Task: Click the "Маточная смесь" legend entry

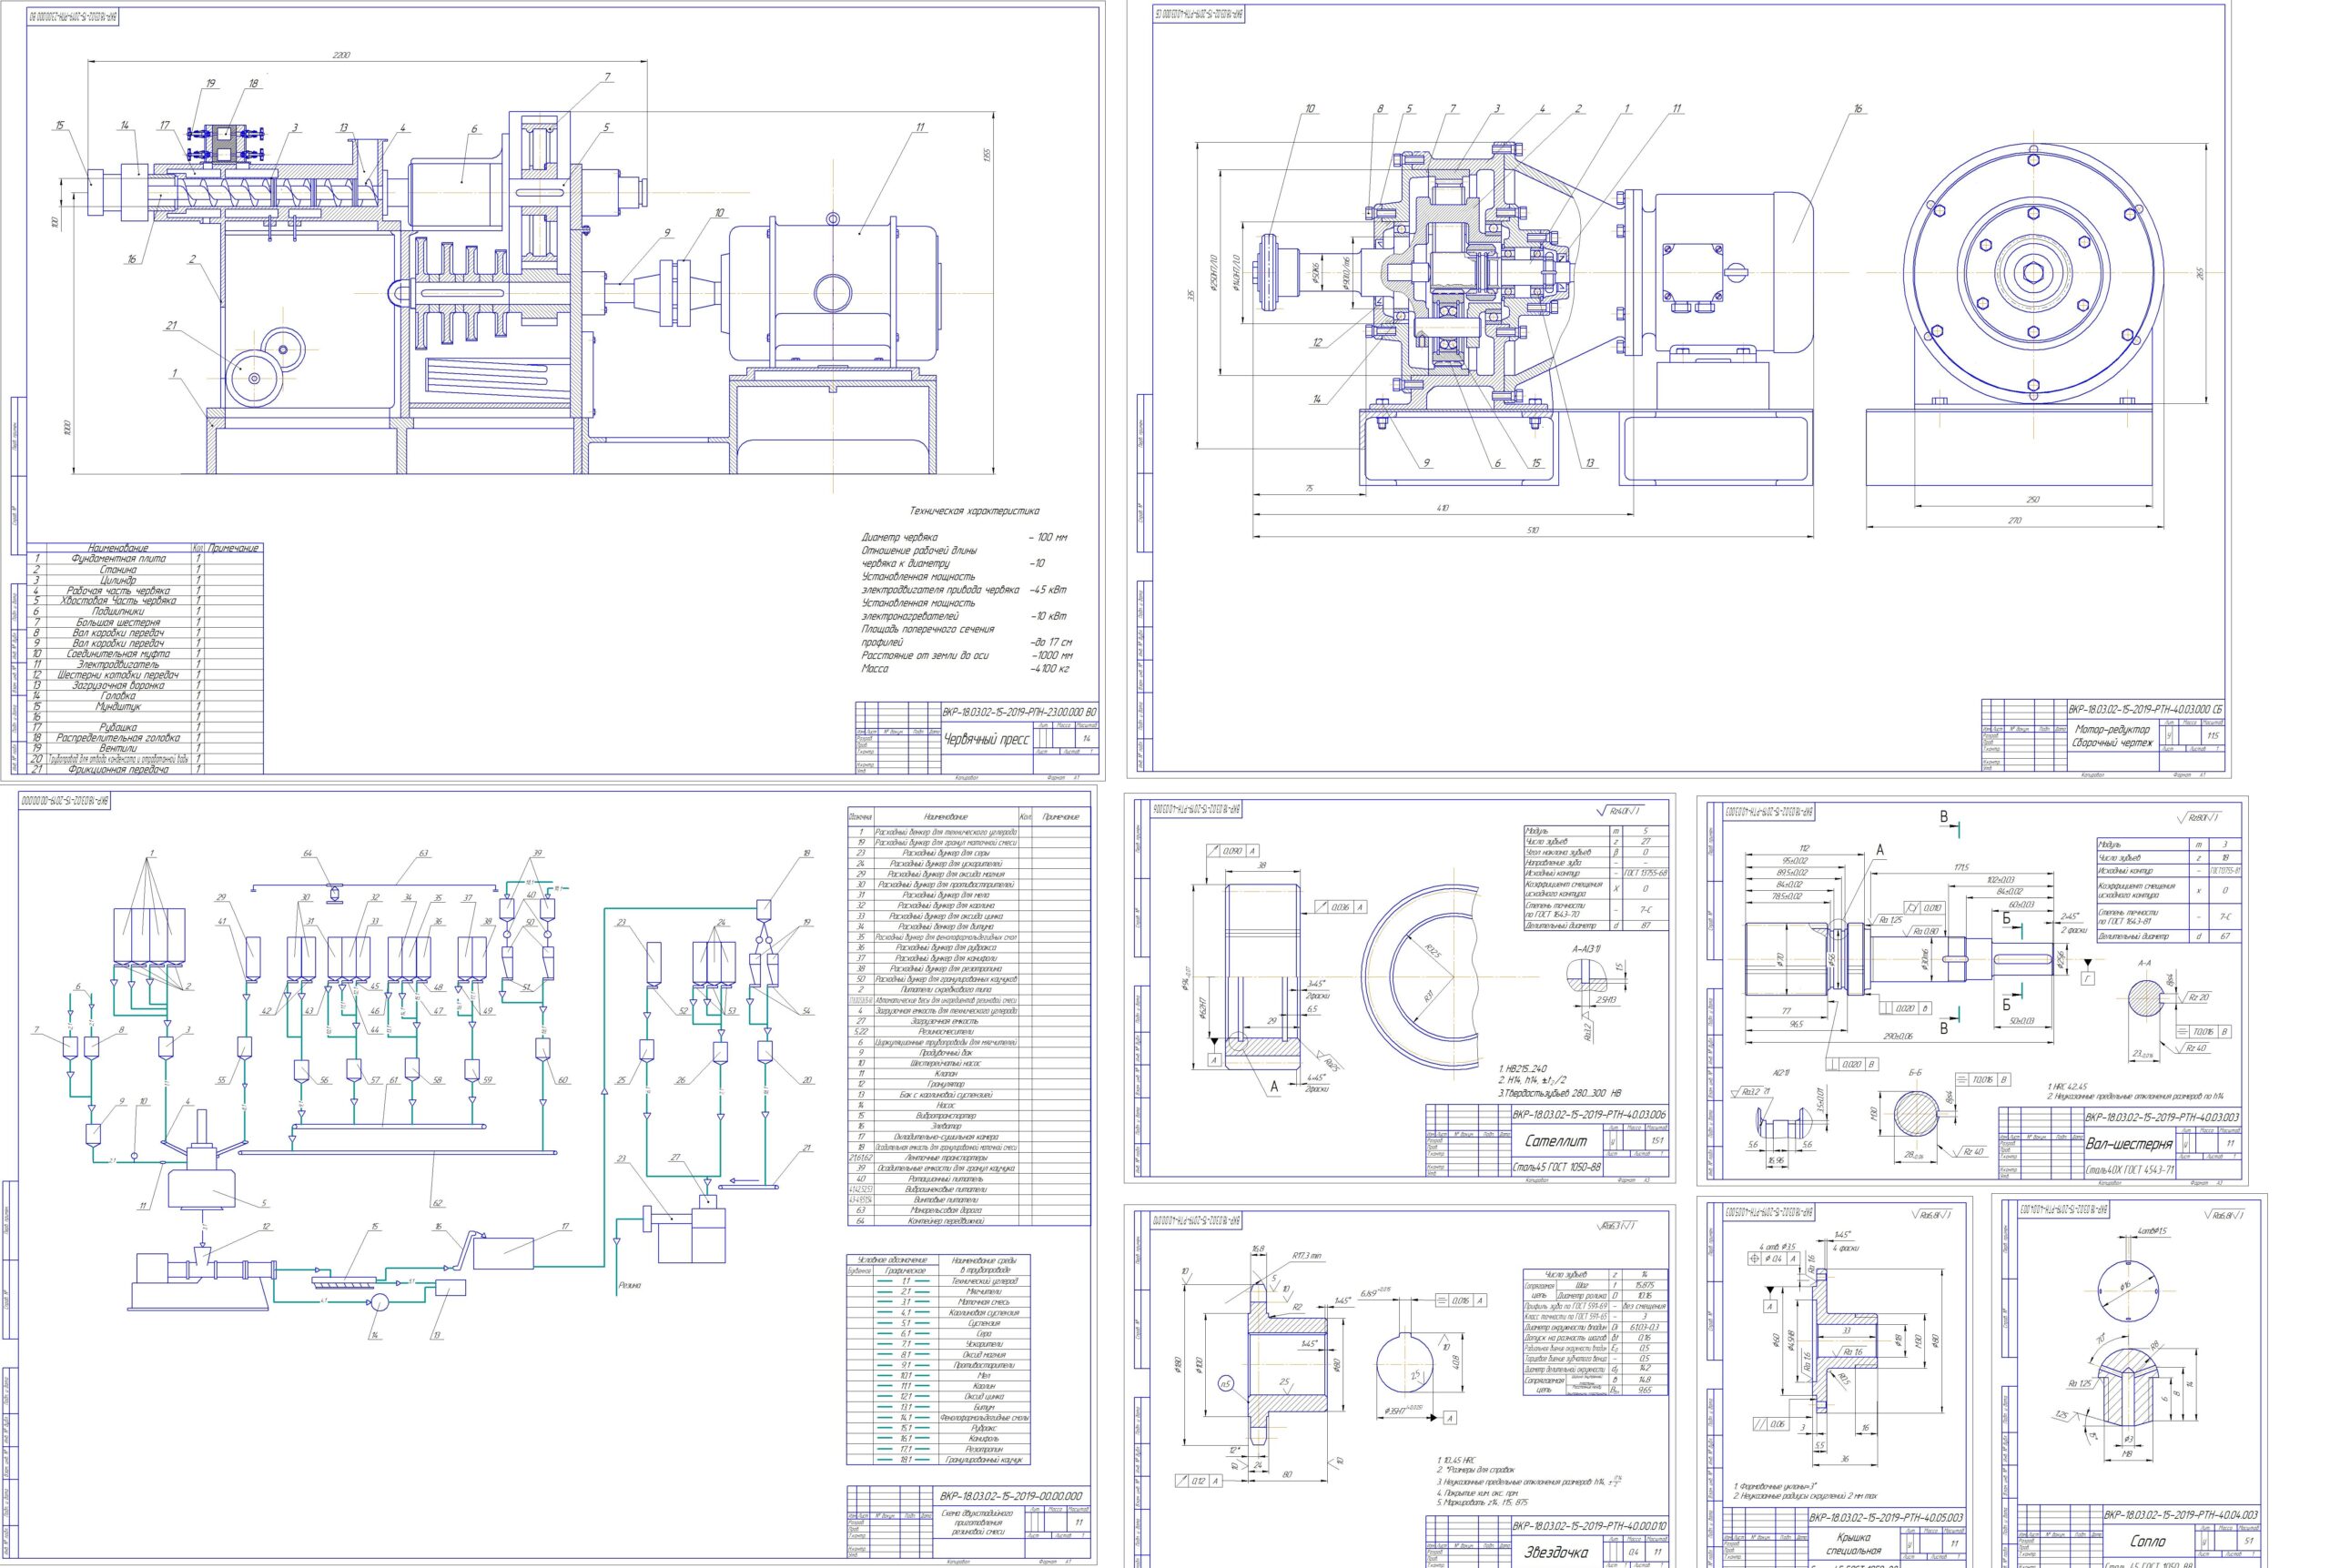Action: 984,1302
